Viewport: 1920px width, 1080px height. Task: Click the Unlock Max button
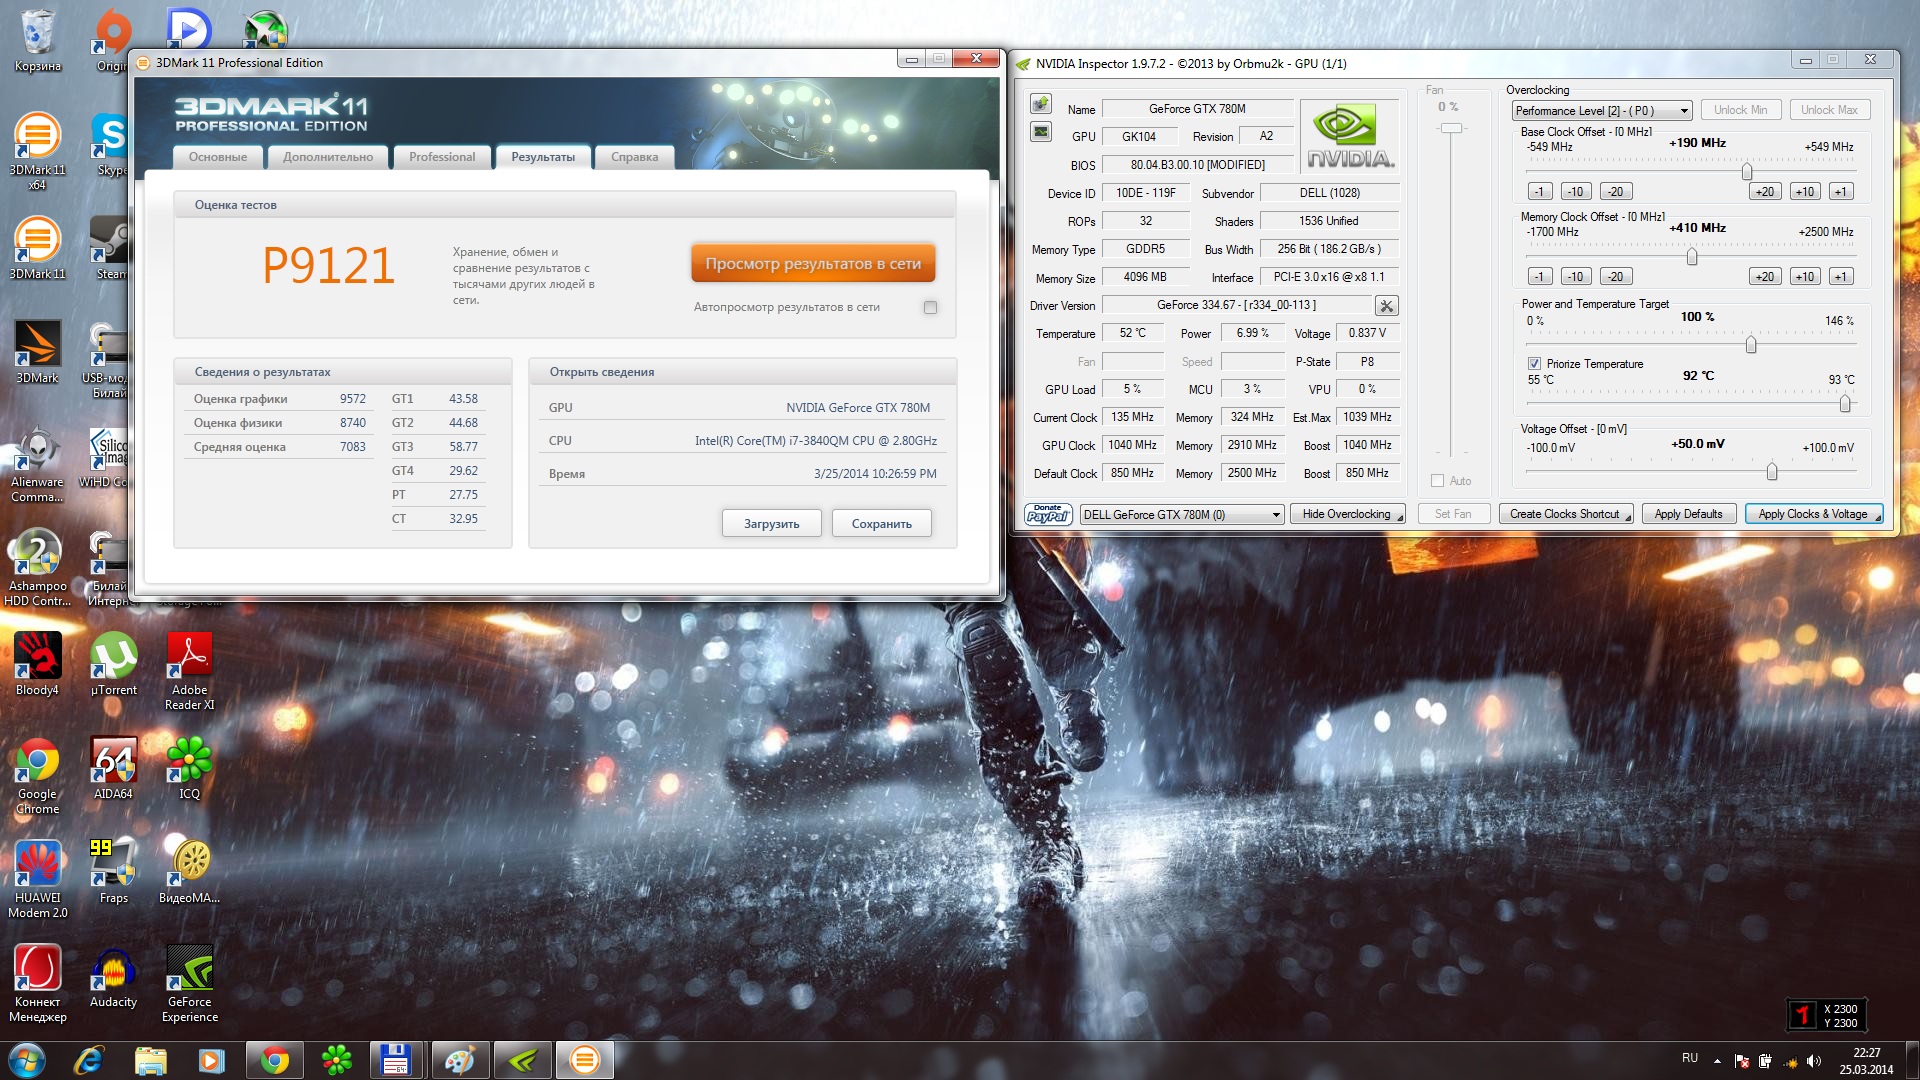point(1830,110)
